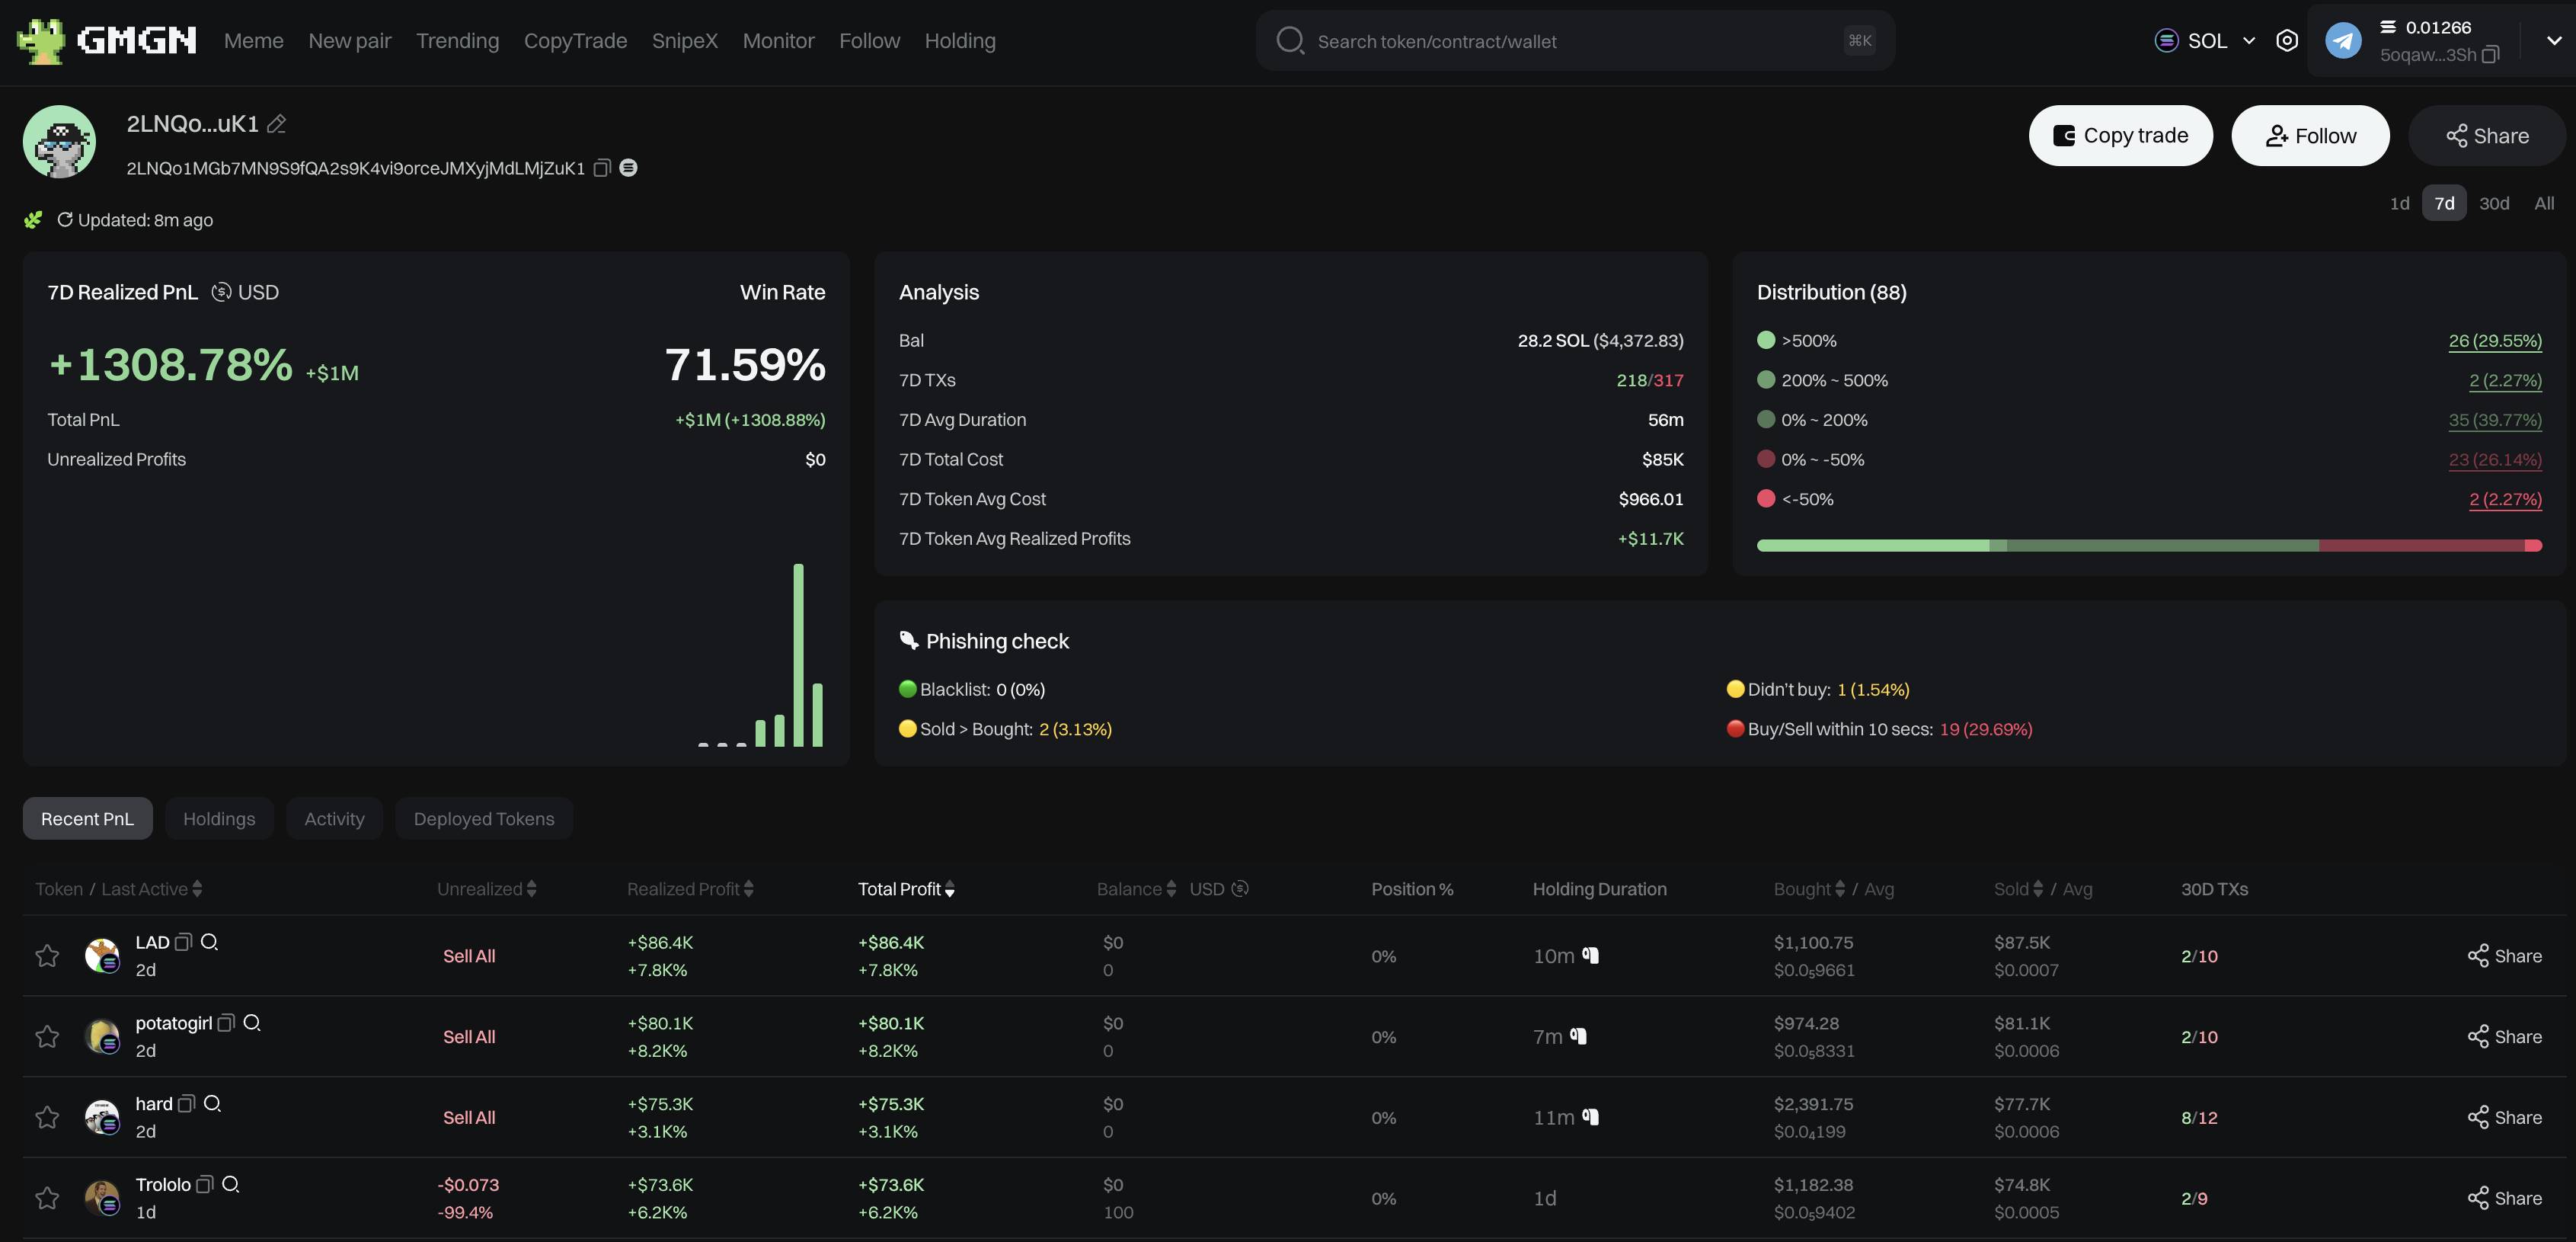The height and width of the screenshot is (1242, 2576).
Task: Open the Trending menu
Action: pos(457,41)
